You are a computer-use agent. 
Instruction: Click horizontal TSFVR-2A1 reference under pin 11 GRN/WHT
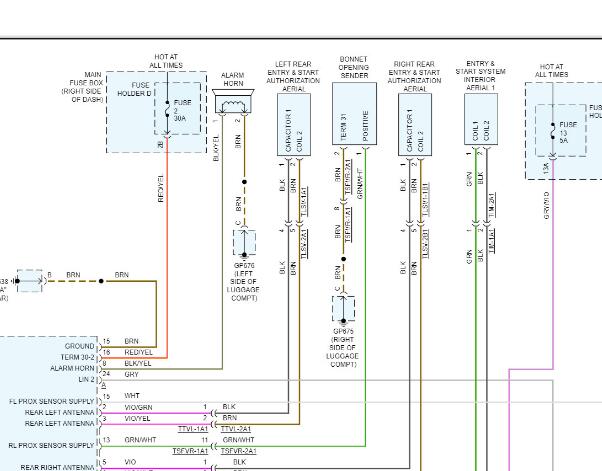click(238, 451)
